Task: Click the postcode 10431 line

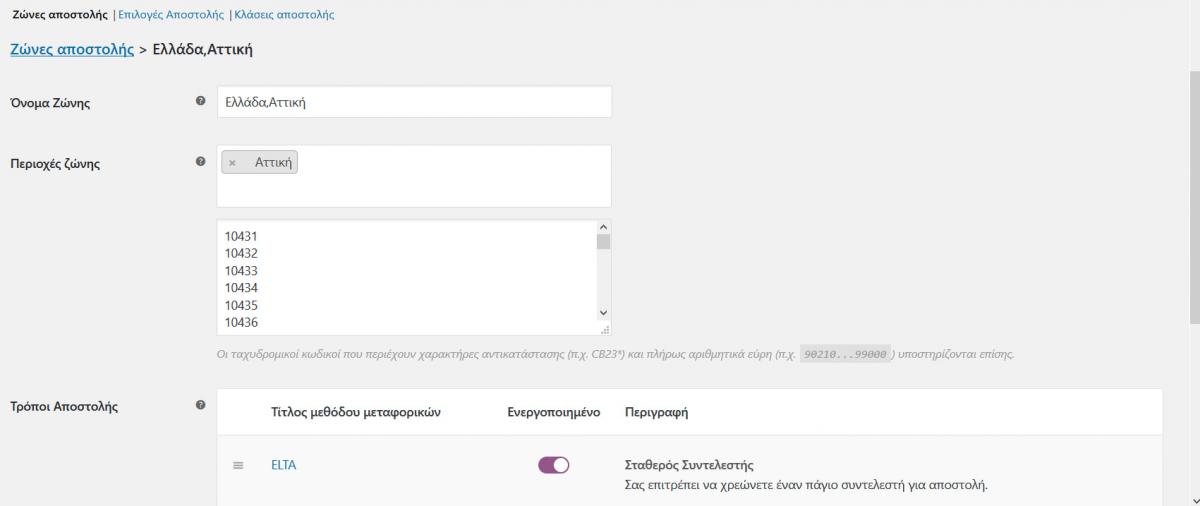Action: coord(241,237)
